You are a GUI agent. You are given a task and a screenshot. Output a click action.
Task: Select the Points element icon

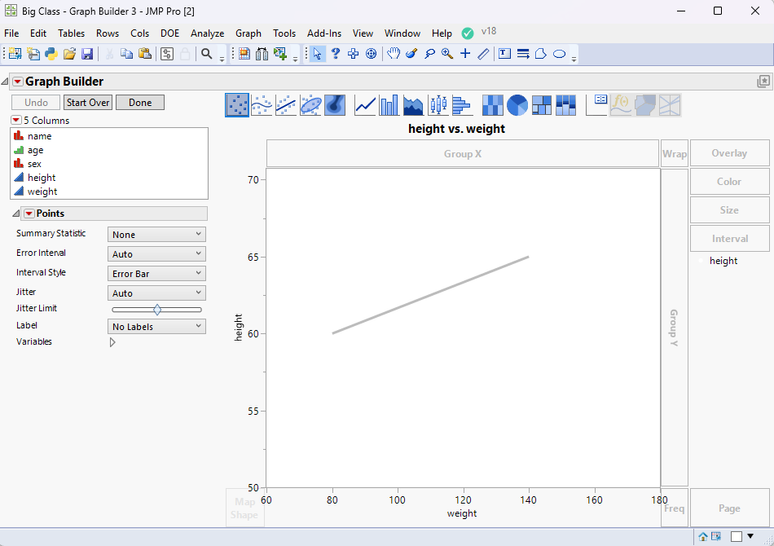pyautogui.click(x=237, y=105)
